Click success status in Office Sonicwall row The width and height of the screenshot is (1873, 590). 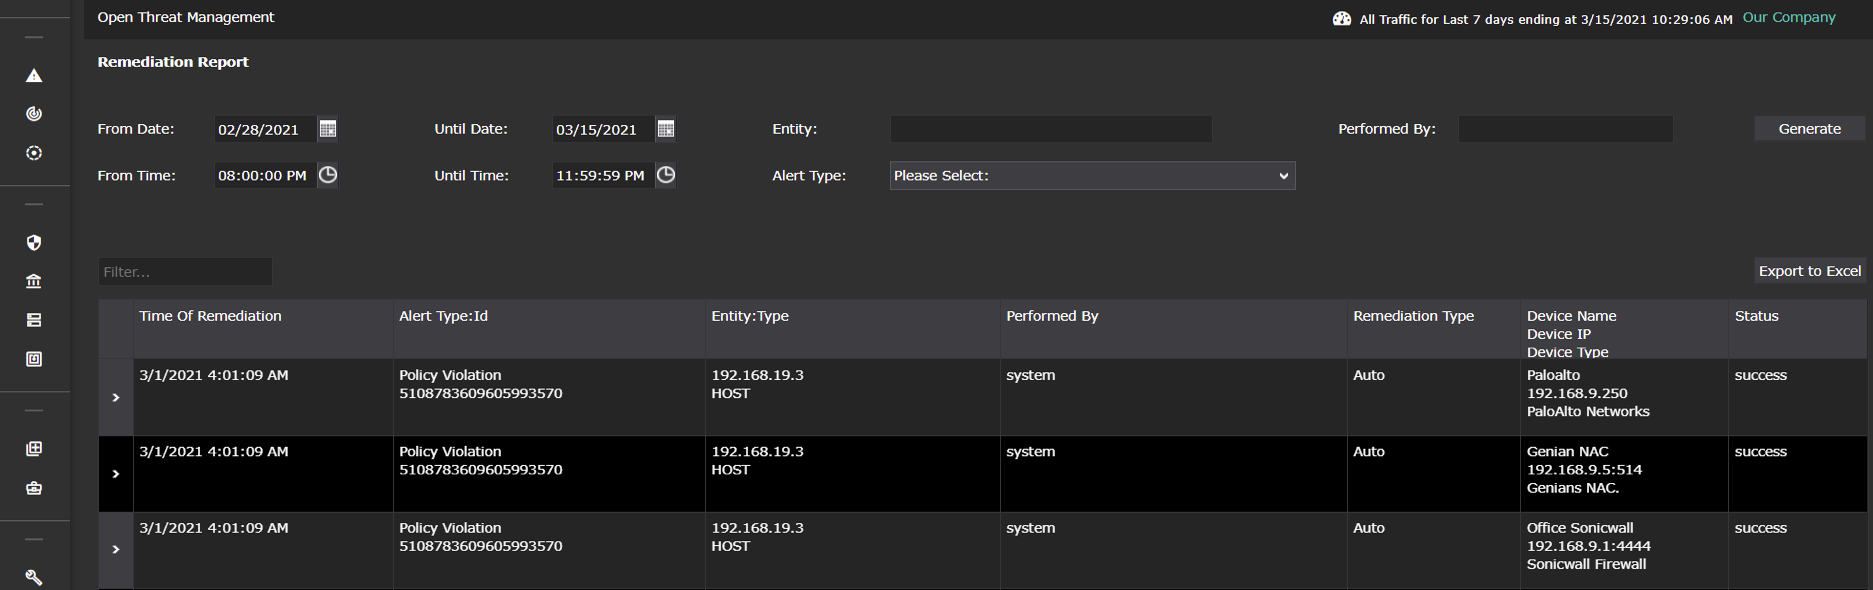click(x=1760, y=528)
